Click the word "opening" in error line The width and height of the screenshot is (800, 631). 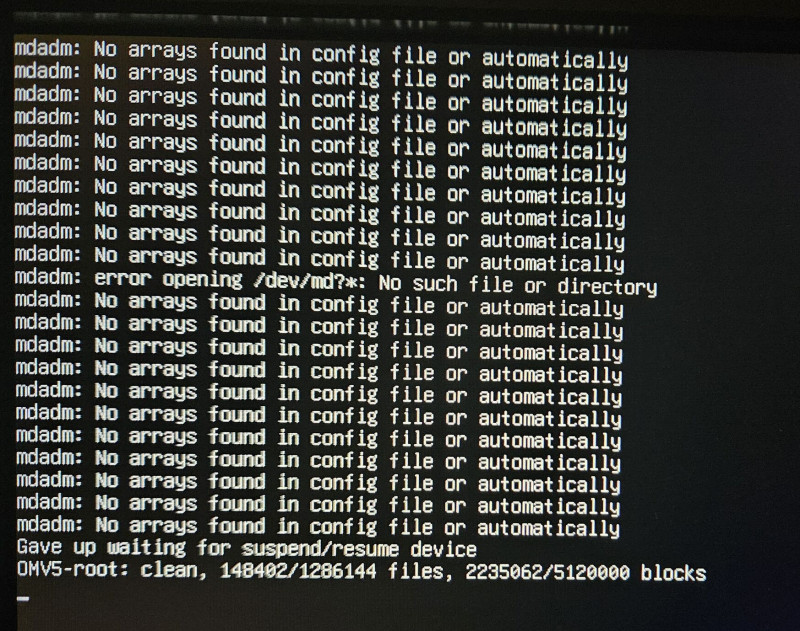[x=202, y=280]
